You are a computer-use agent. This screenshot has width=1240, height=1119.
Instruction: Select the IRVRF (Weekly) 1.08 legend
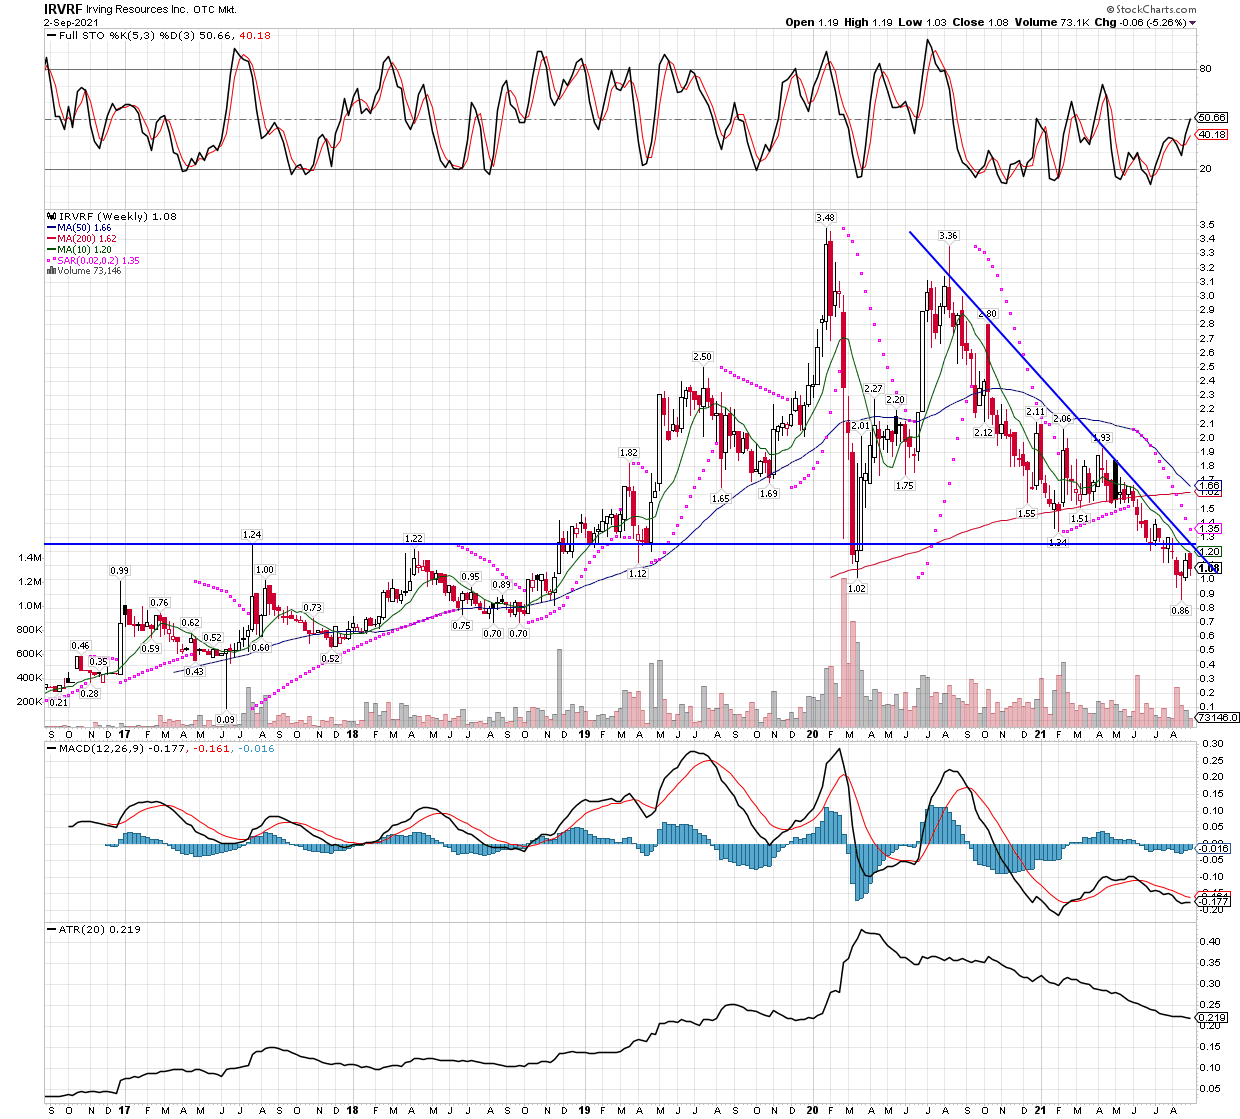(x=111, y=216)
